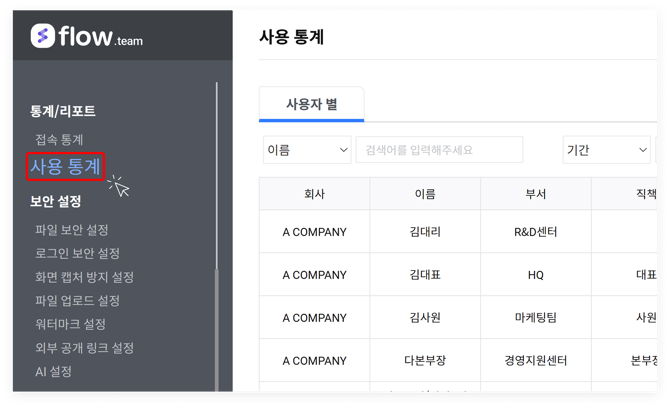Go to 로그인 보안 설정
This screenshot has height=407, width=670.
77,254
